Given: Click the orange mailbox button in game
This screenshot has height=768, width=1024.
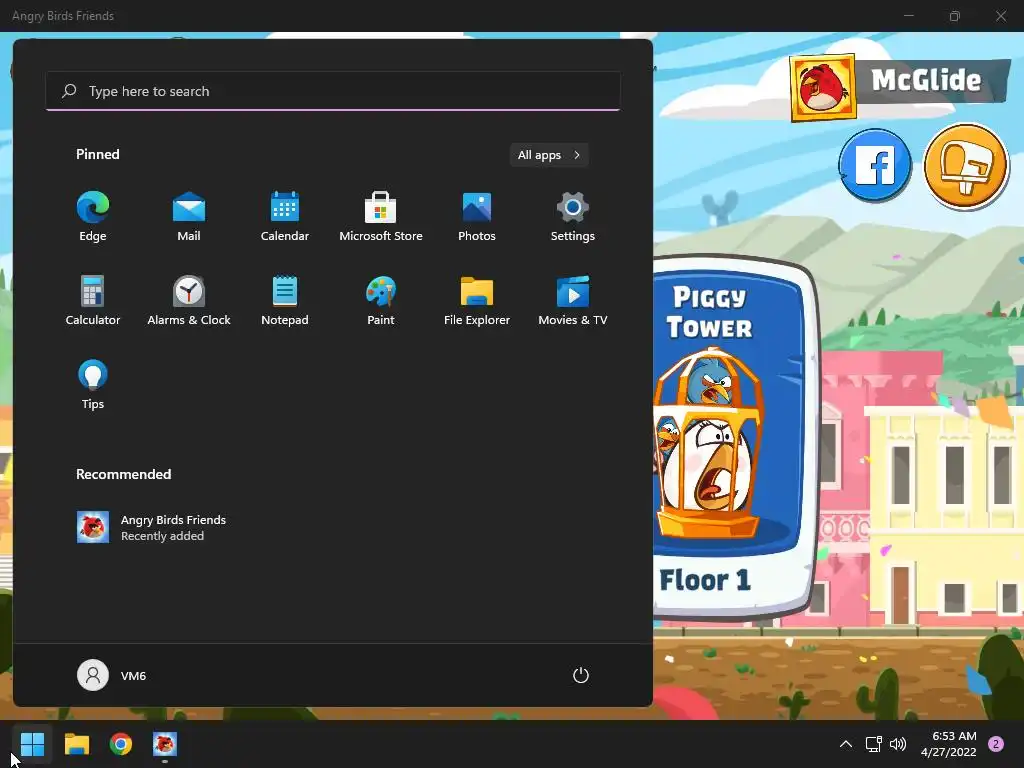Looking at the screenshot, I should tap(966, 165).
